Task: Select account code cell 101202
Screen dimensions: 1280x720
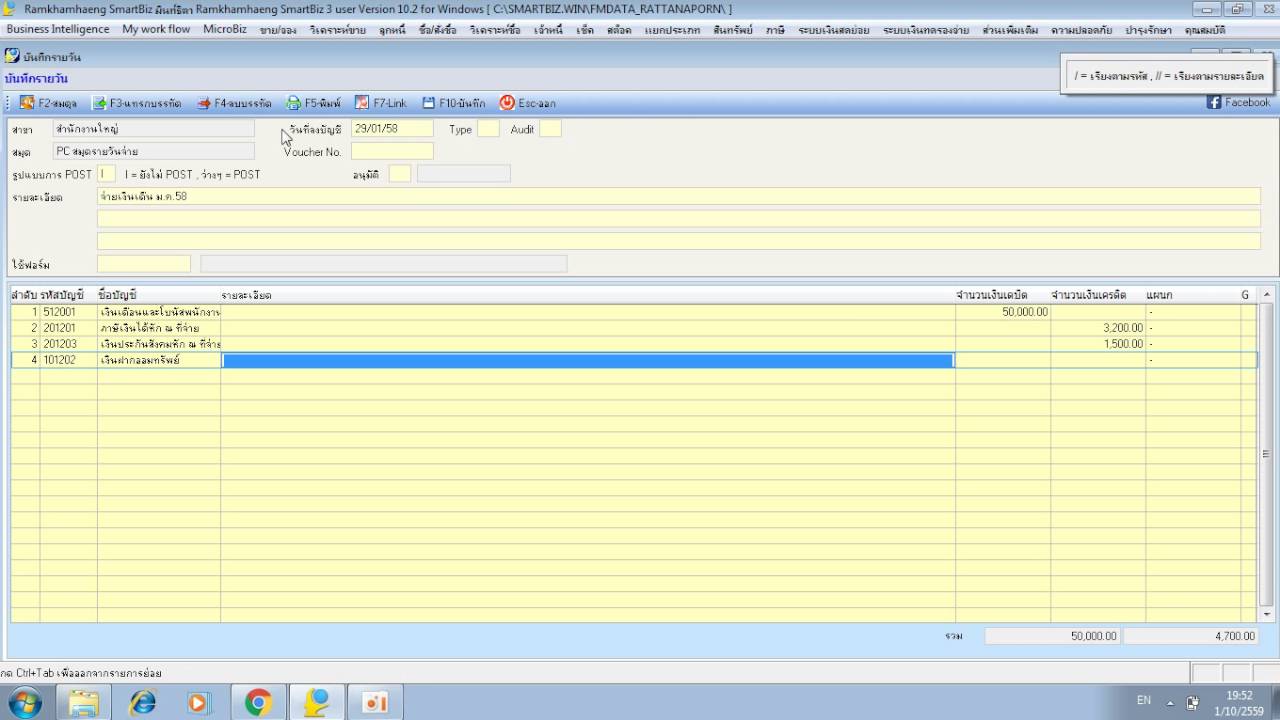Action: (x=68, y=360)
